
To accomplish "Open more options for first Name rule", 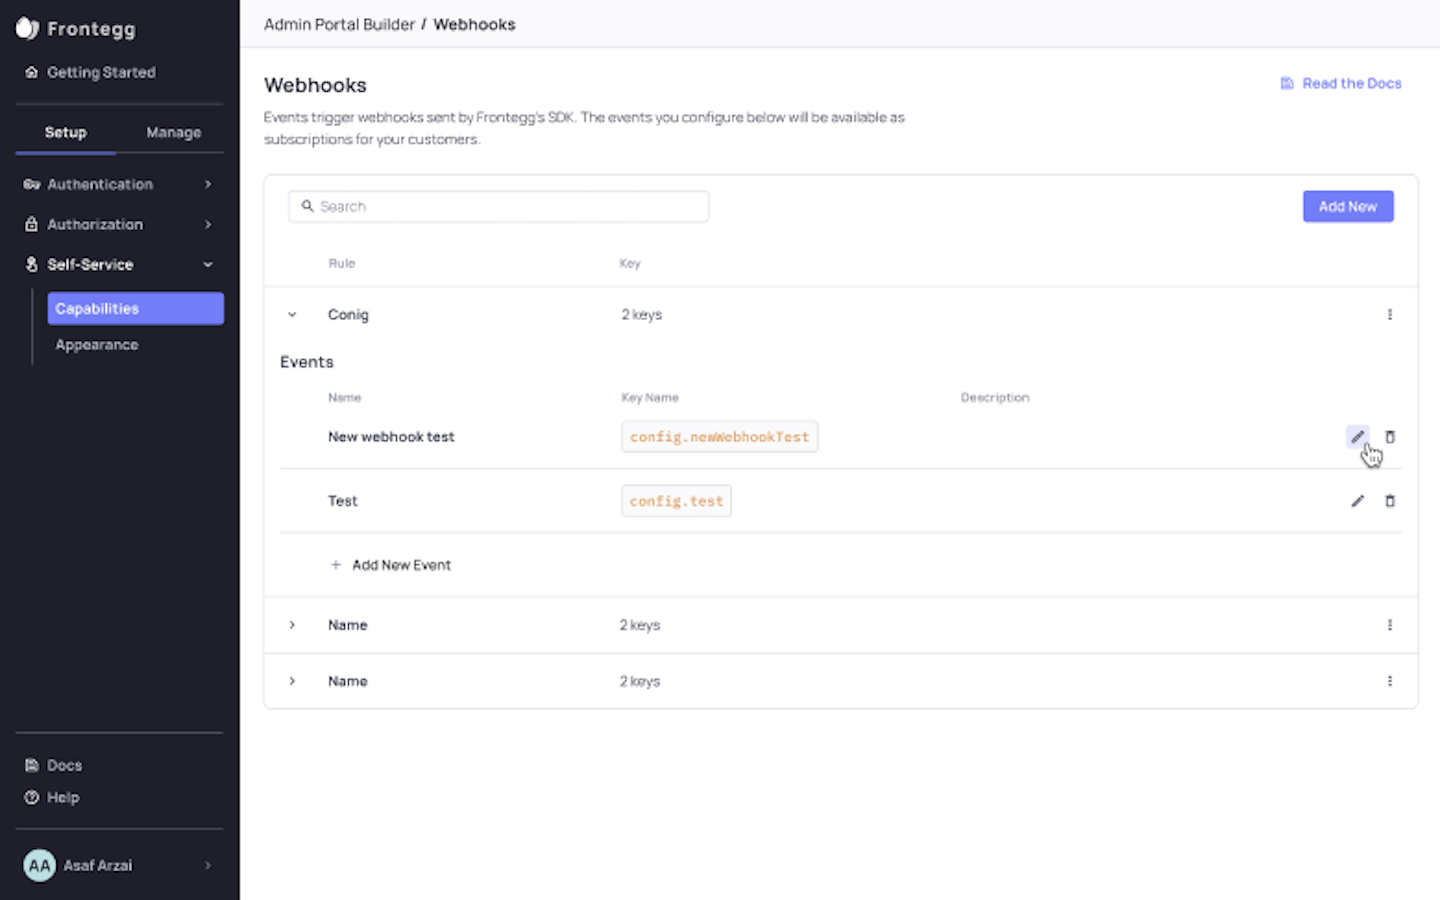I will (1390, 625).
